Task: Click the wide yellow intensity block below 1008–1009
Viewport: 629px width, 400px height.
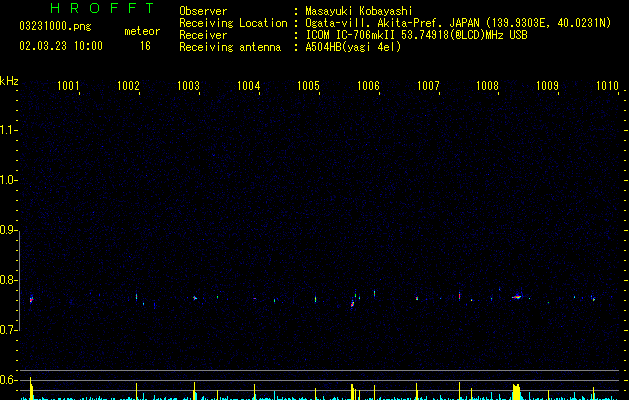Action: [516, 392]
